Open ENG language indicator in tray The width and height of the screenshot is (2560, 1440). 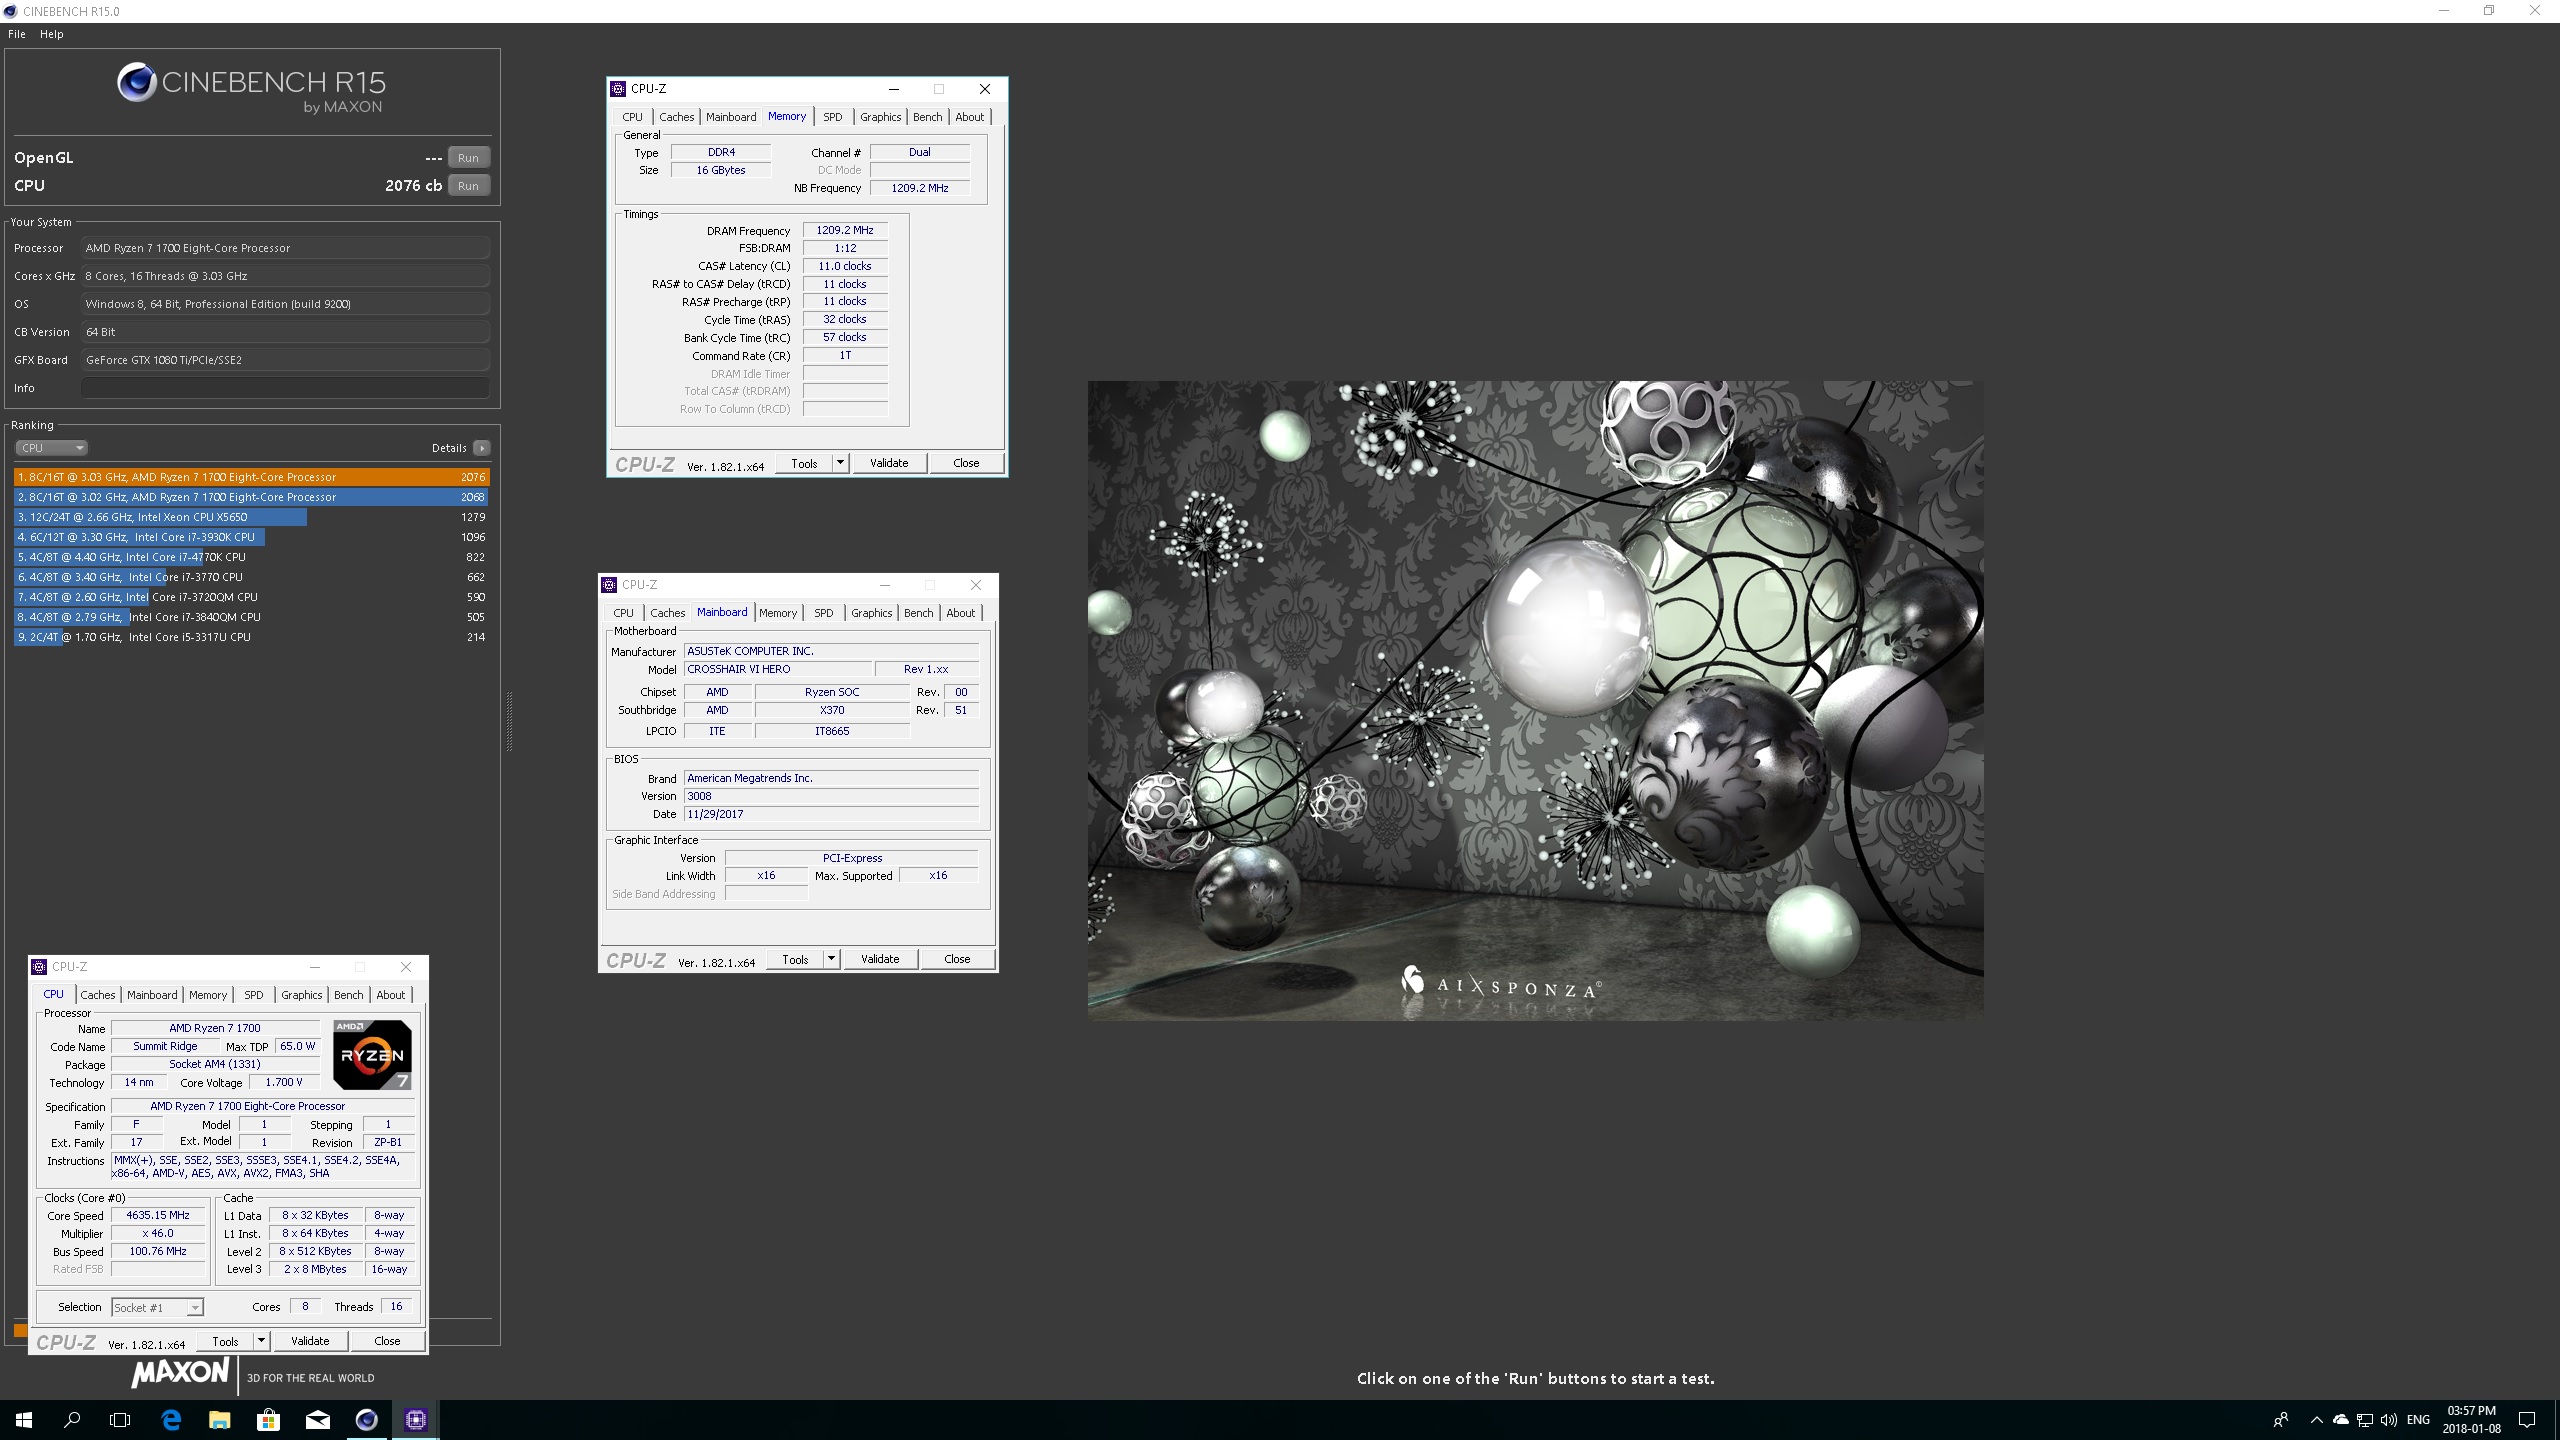coord(2418,1420)
